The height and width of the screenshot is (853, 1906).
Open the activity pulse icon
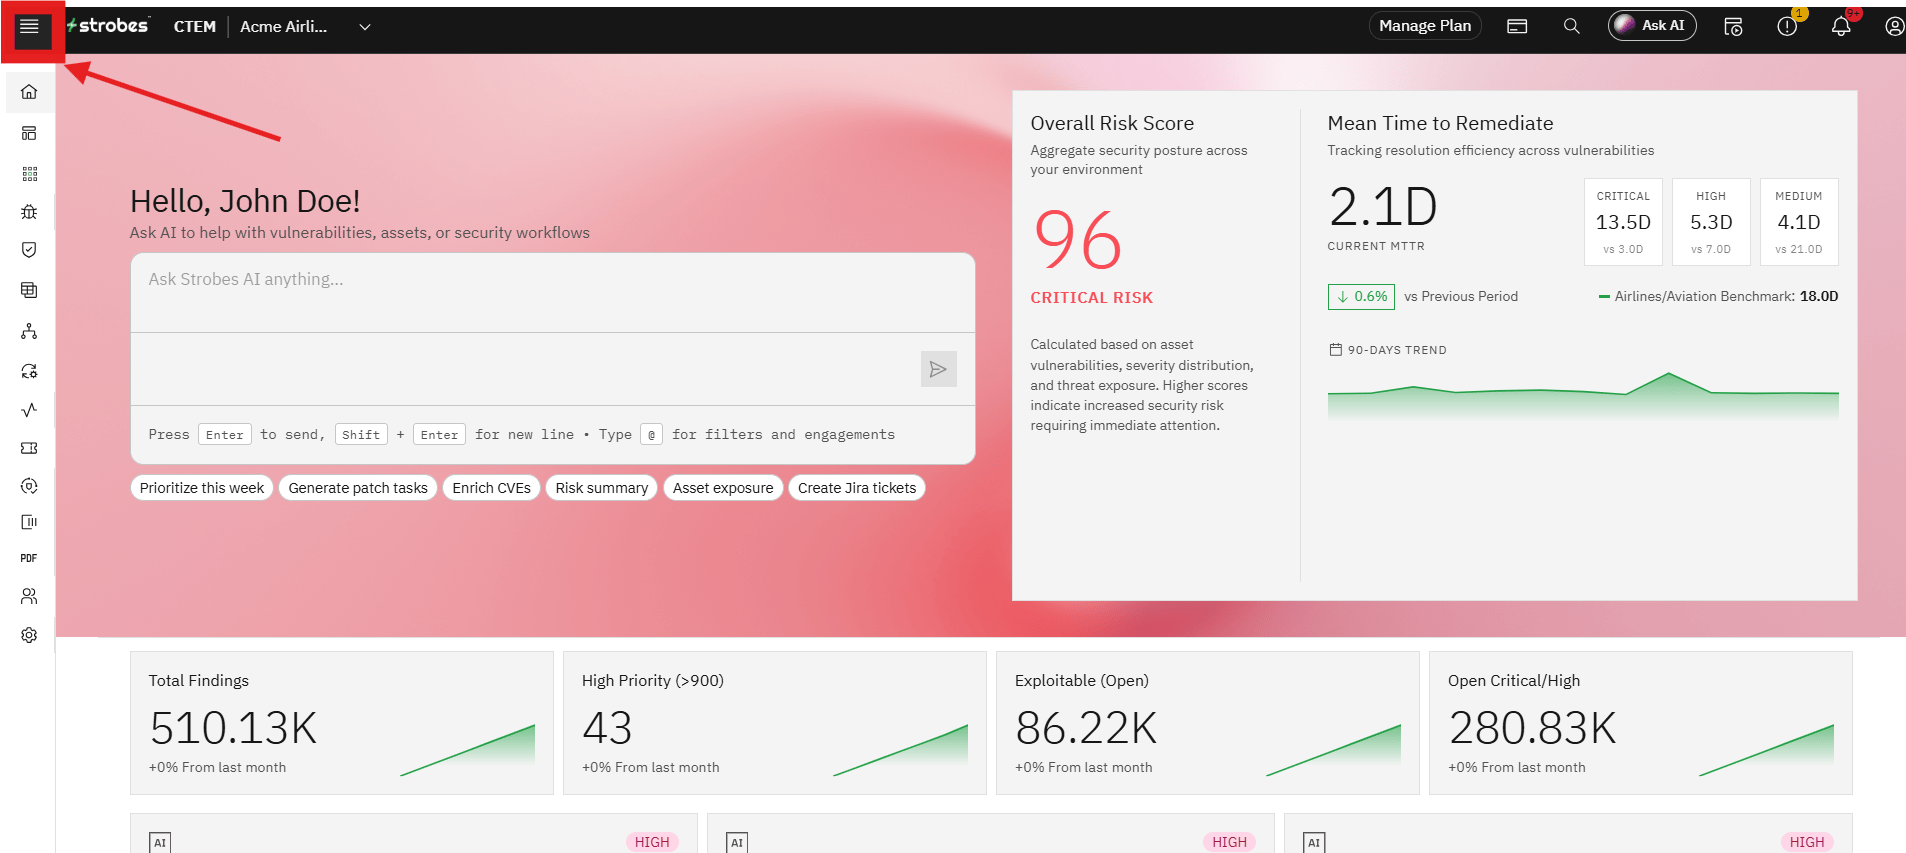click(29, 409)
